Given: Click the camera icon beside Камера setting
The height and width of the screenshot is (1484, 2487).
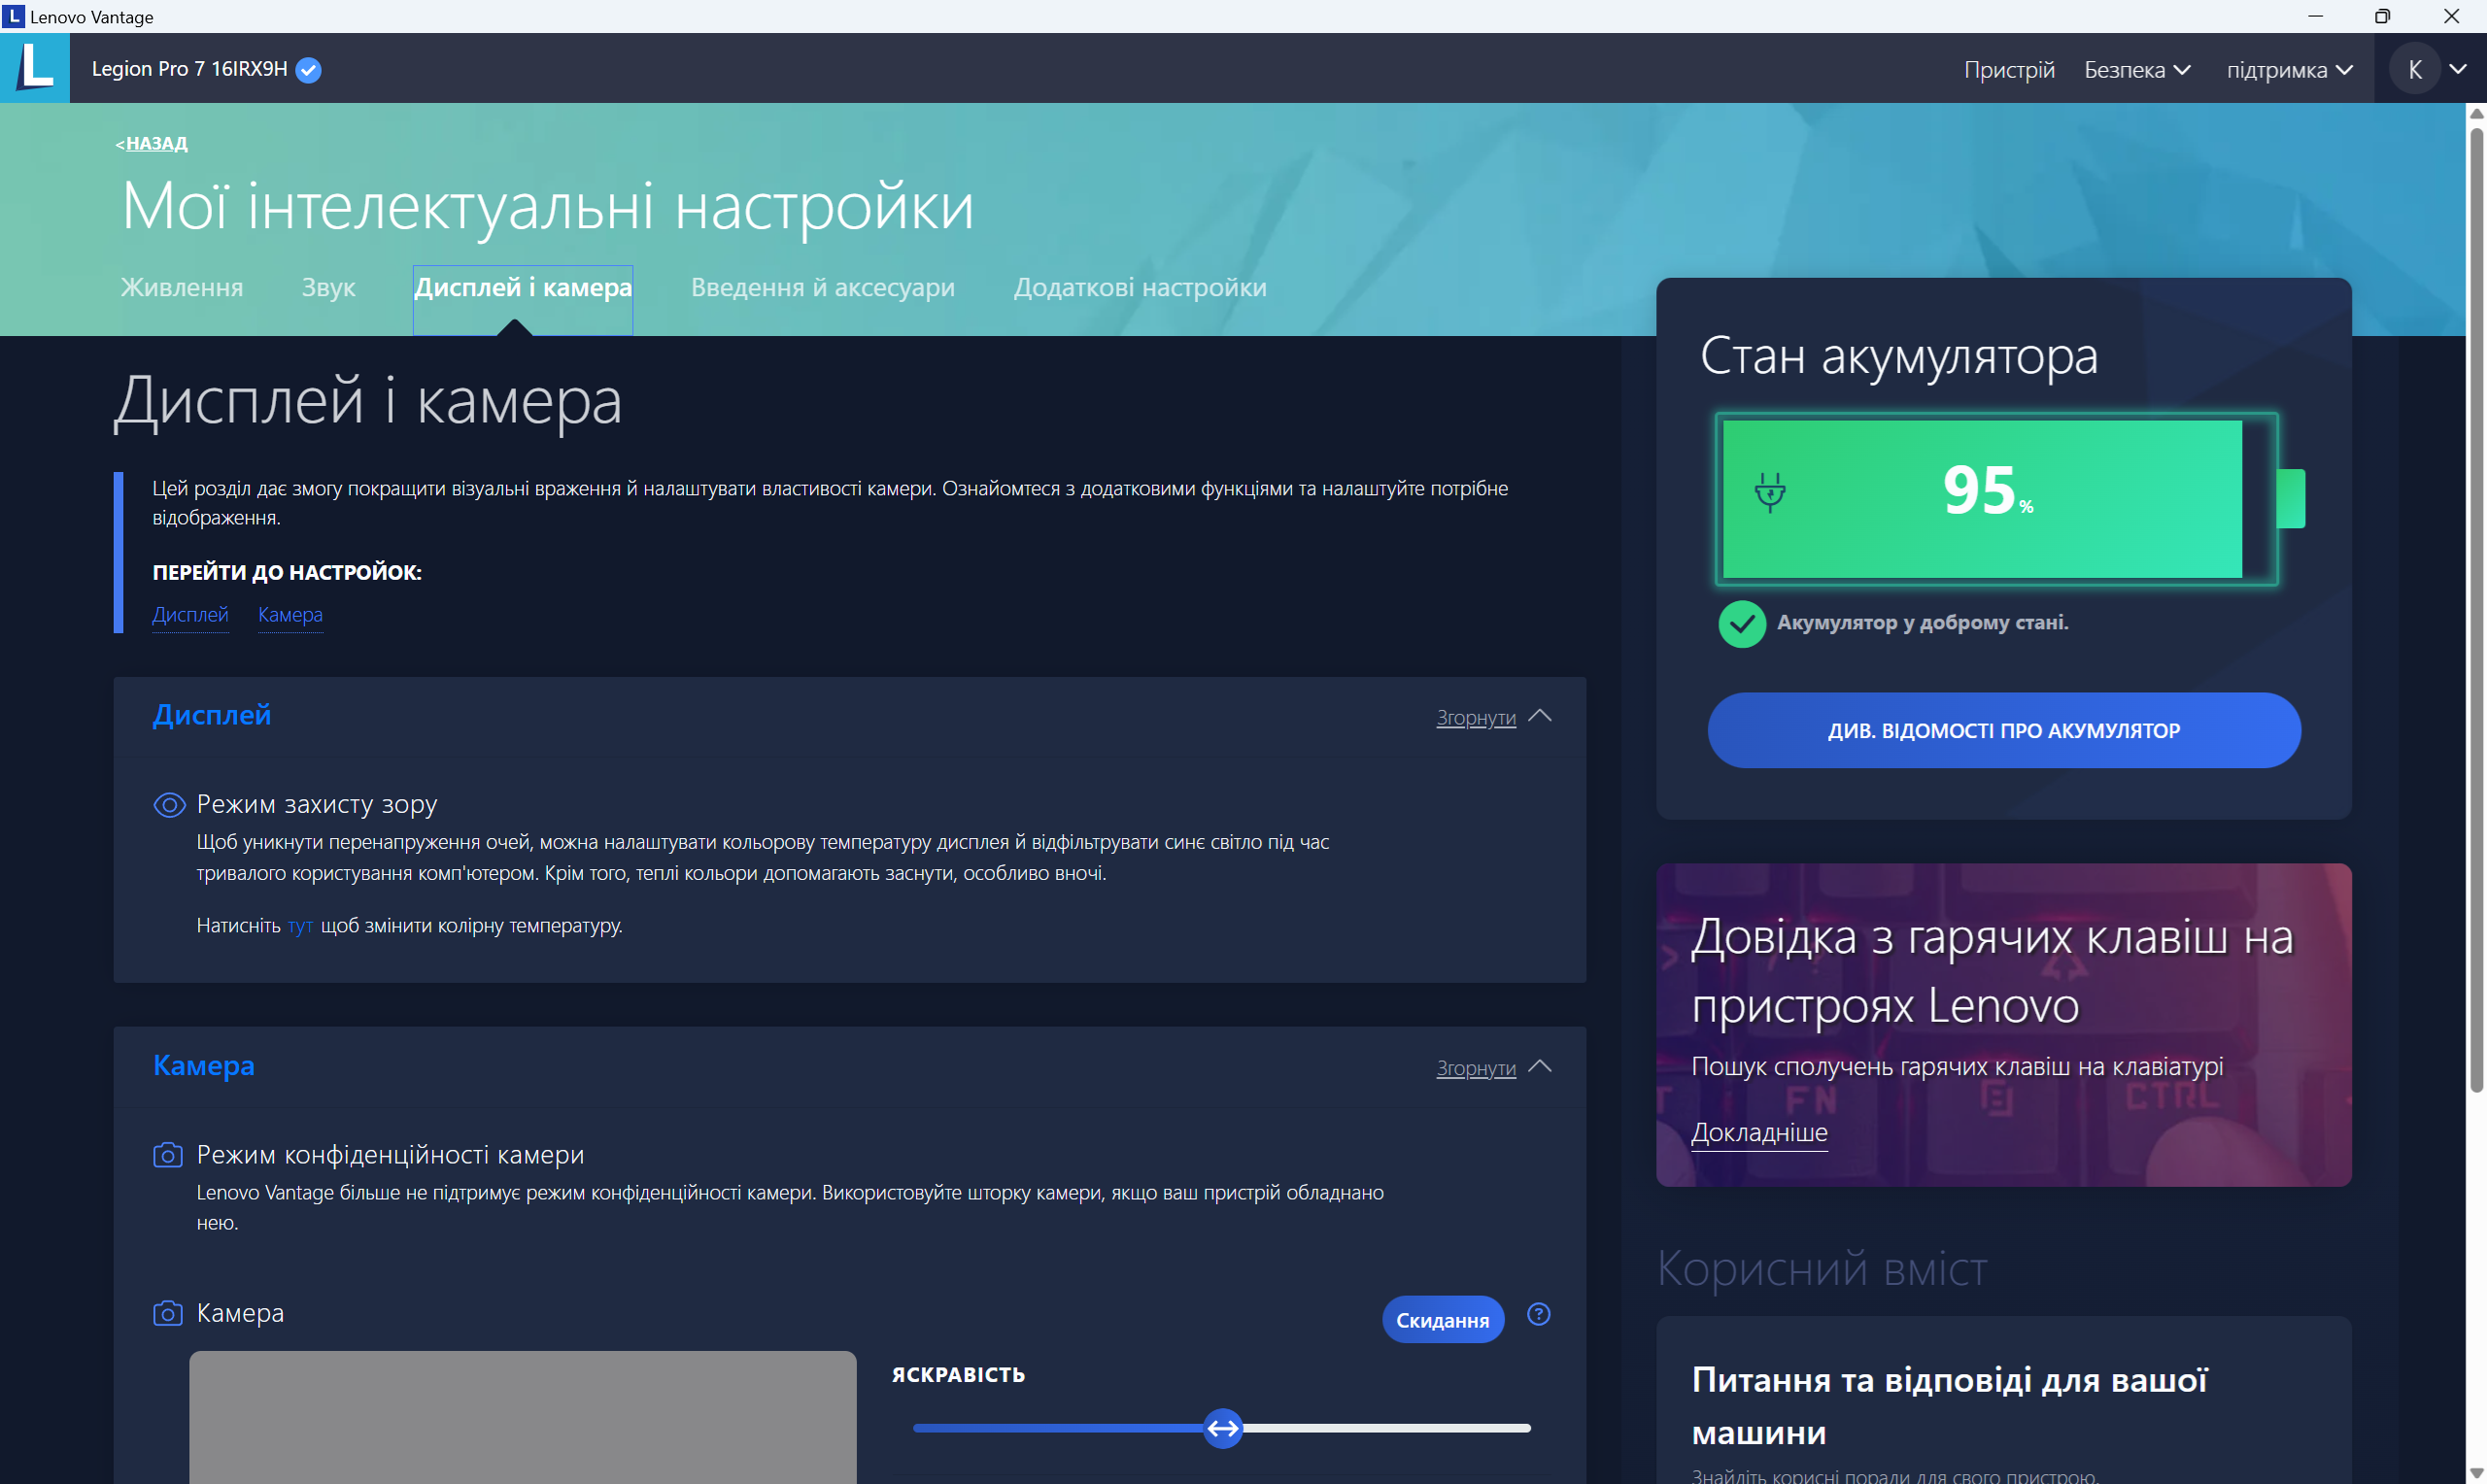Looking at the screenshot, I should point(168,1313).
